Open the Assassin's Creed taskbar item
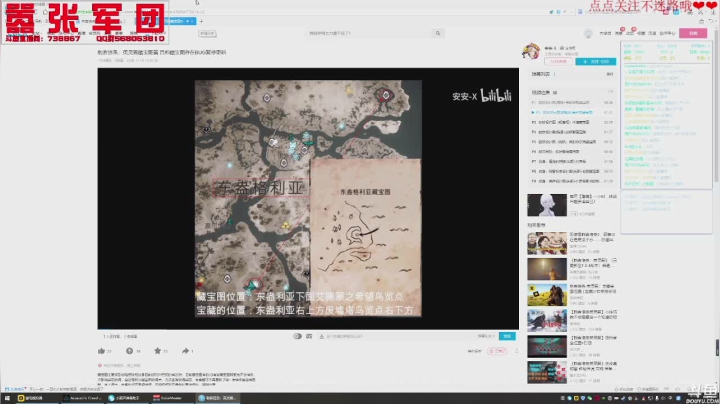720x404 pixels. click(82, 398)
